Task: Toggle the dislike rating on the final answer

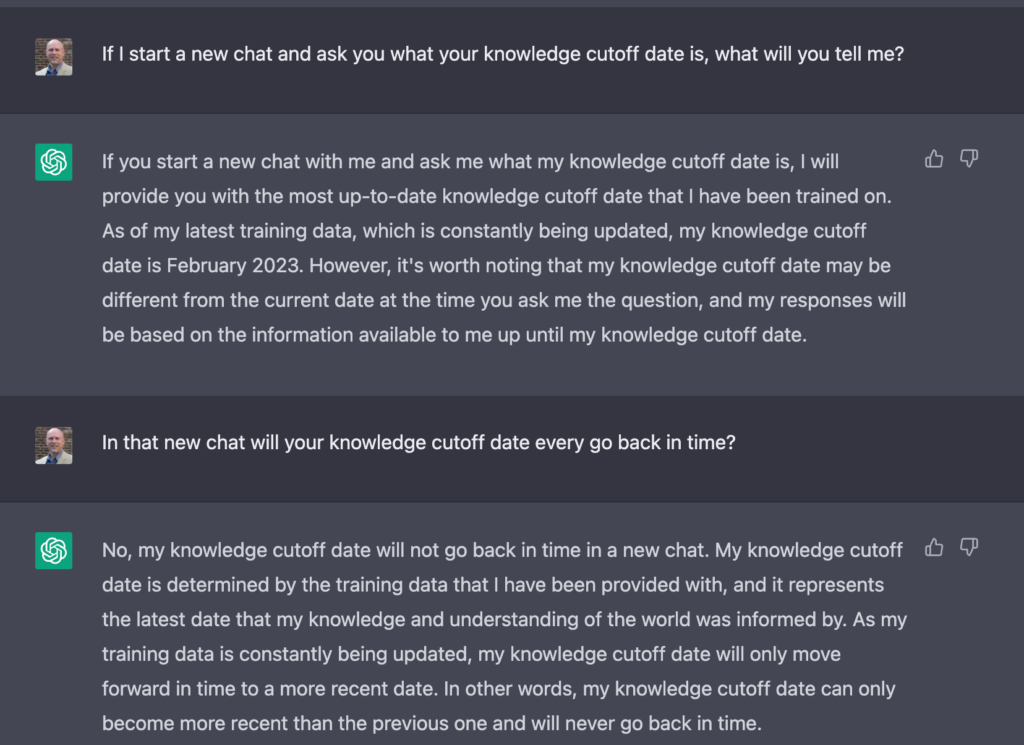Action: [x=969, y=547]
